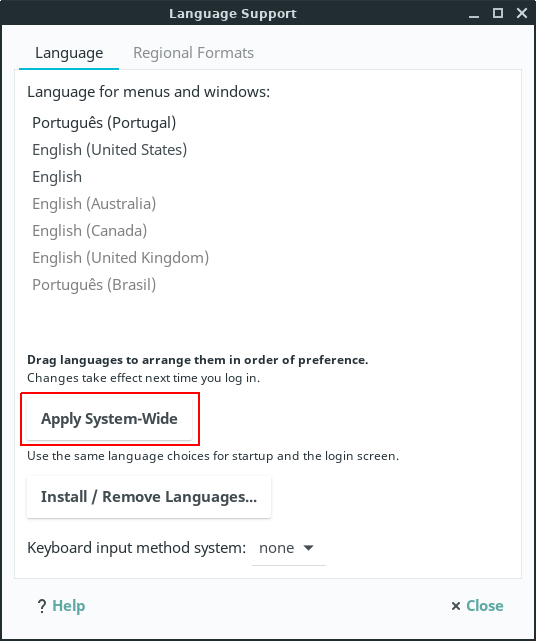Switch to the Regional Formats tab
The width and height of the screenshot is (536, 641).
pyautogui.click(x=193, y=53)
